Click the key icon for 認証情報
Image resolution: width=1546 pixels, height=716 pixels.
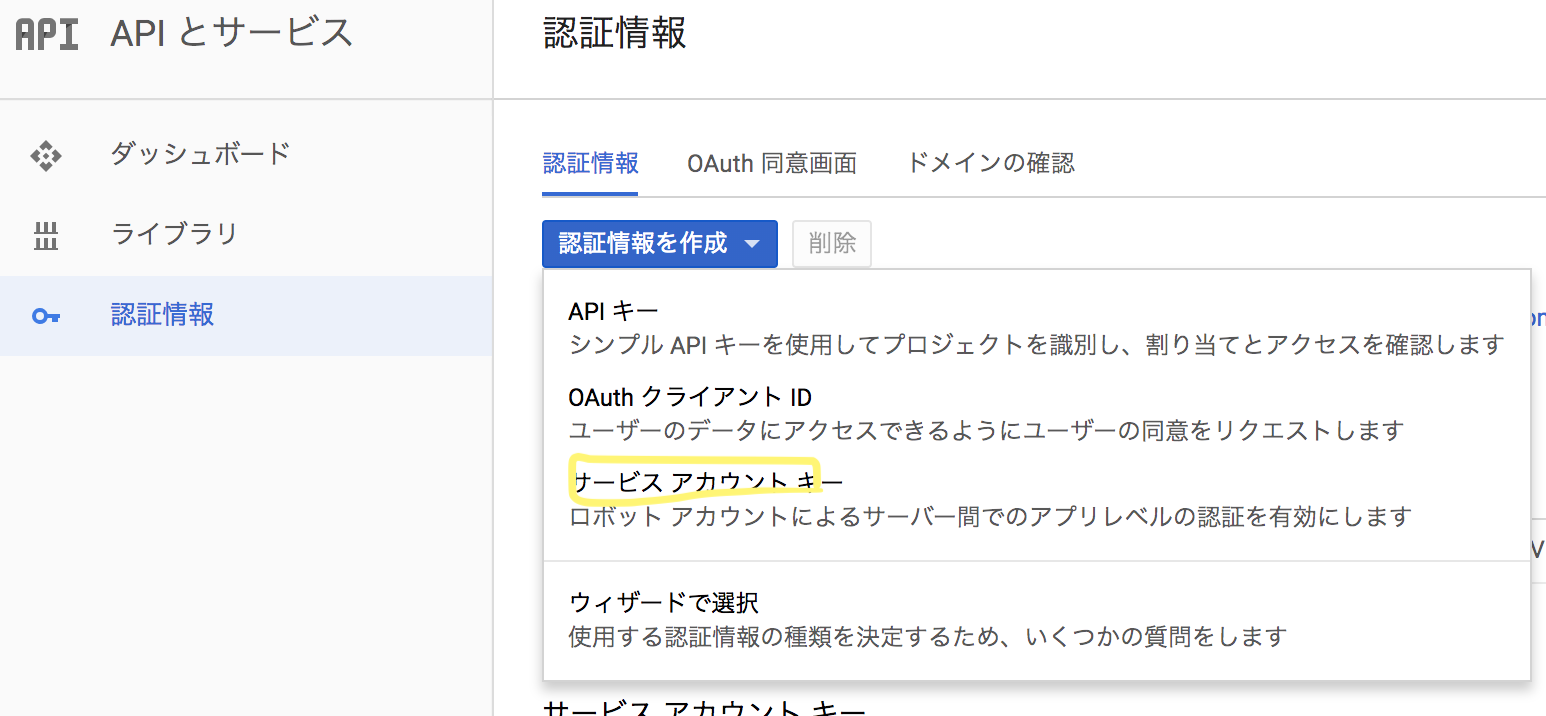coord(46,317)
